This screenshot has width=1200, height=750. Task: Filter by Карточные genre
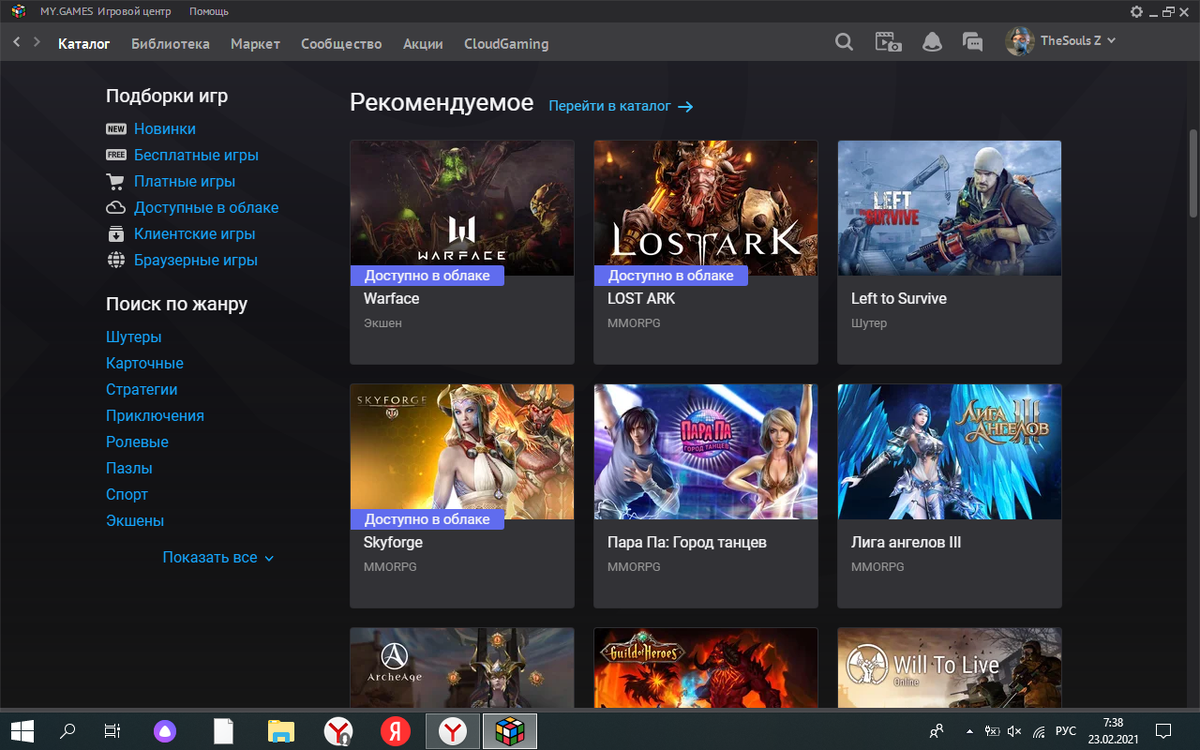pyautogui.click(x=145, y=363)
